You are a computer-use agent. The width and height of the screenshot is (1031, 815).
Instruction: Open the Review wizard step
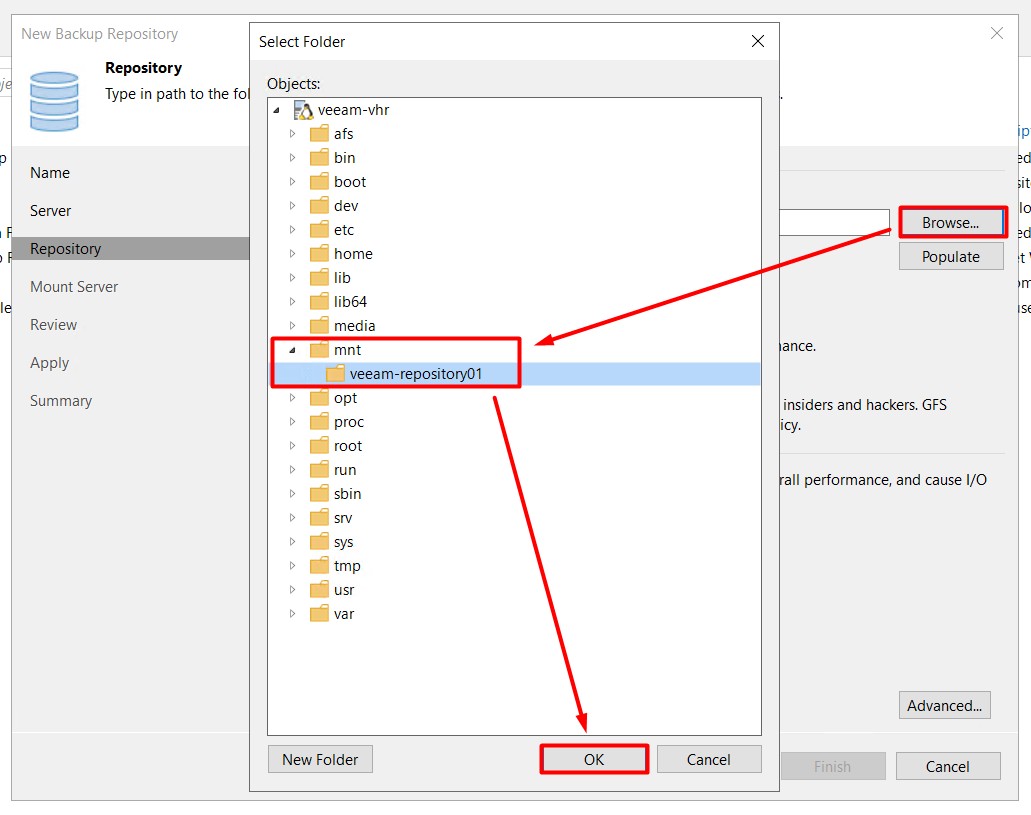54,325
